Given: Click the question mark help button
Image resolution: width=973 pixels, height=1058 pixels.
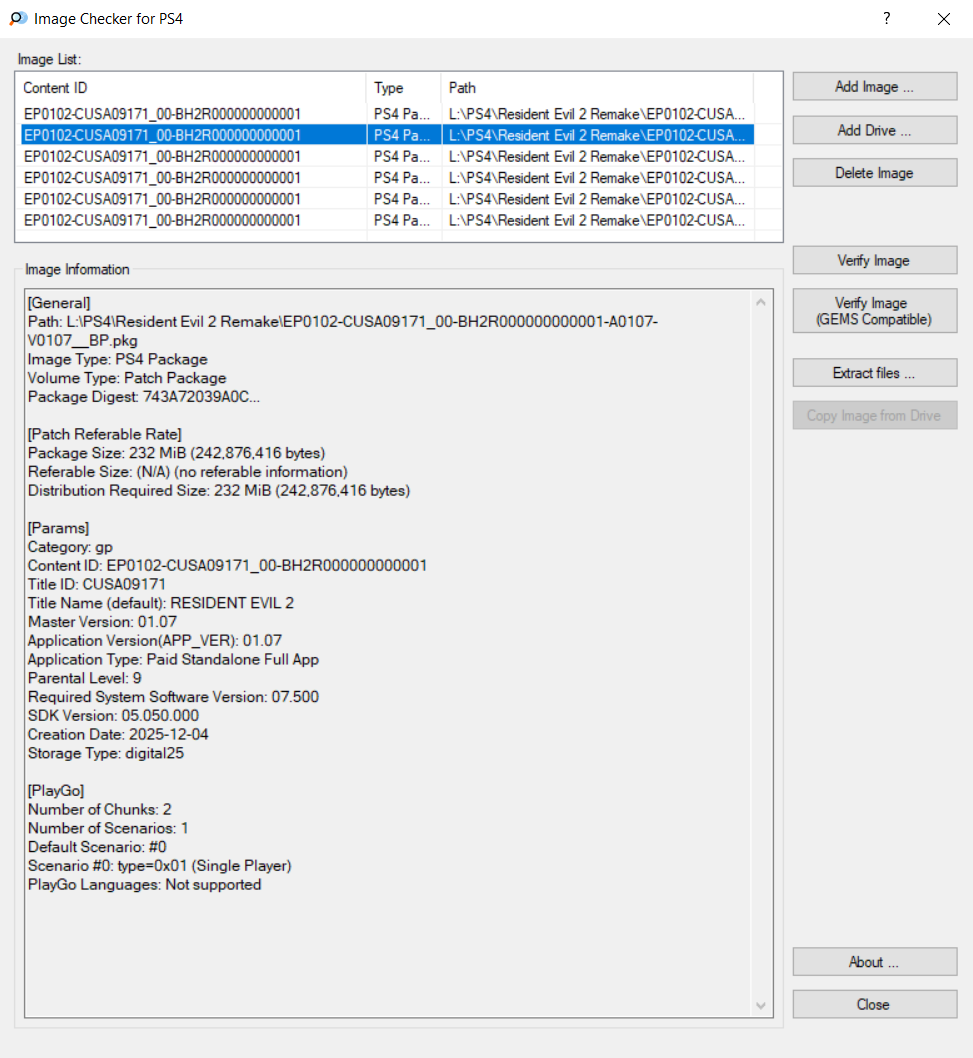Looking at the screenshot, I should coord(886,18).
